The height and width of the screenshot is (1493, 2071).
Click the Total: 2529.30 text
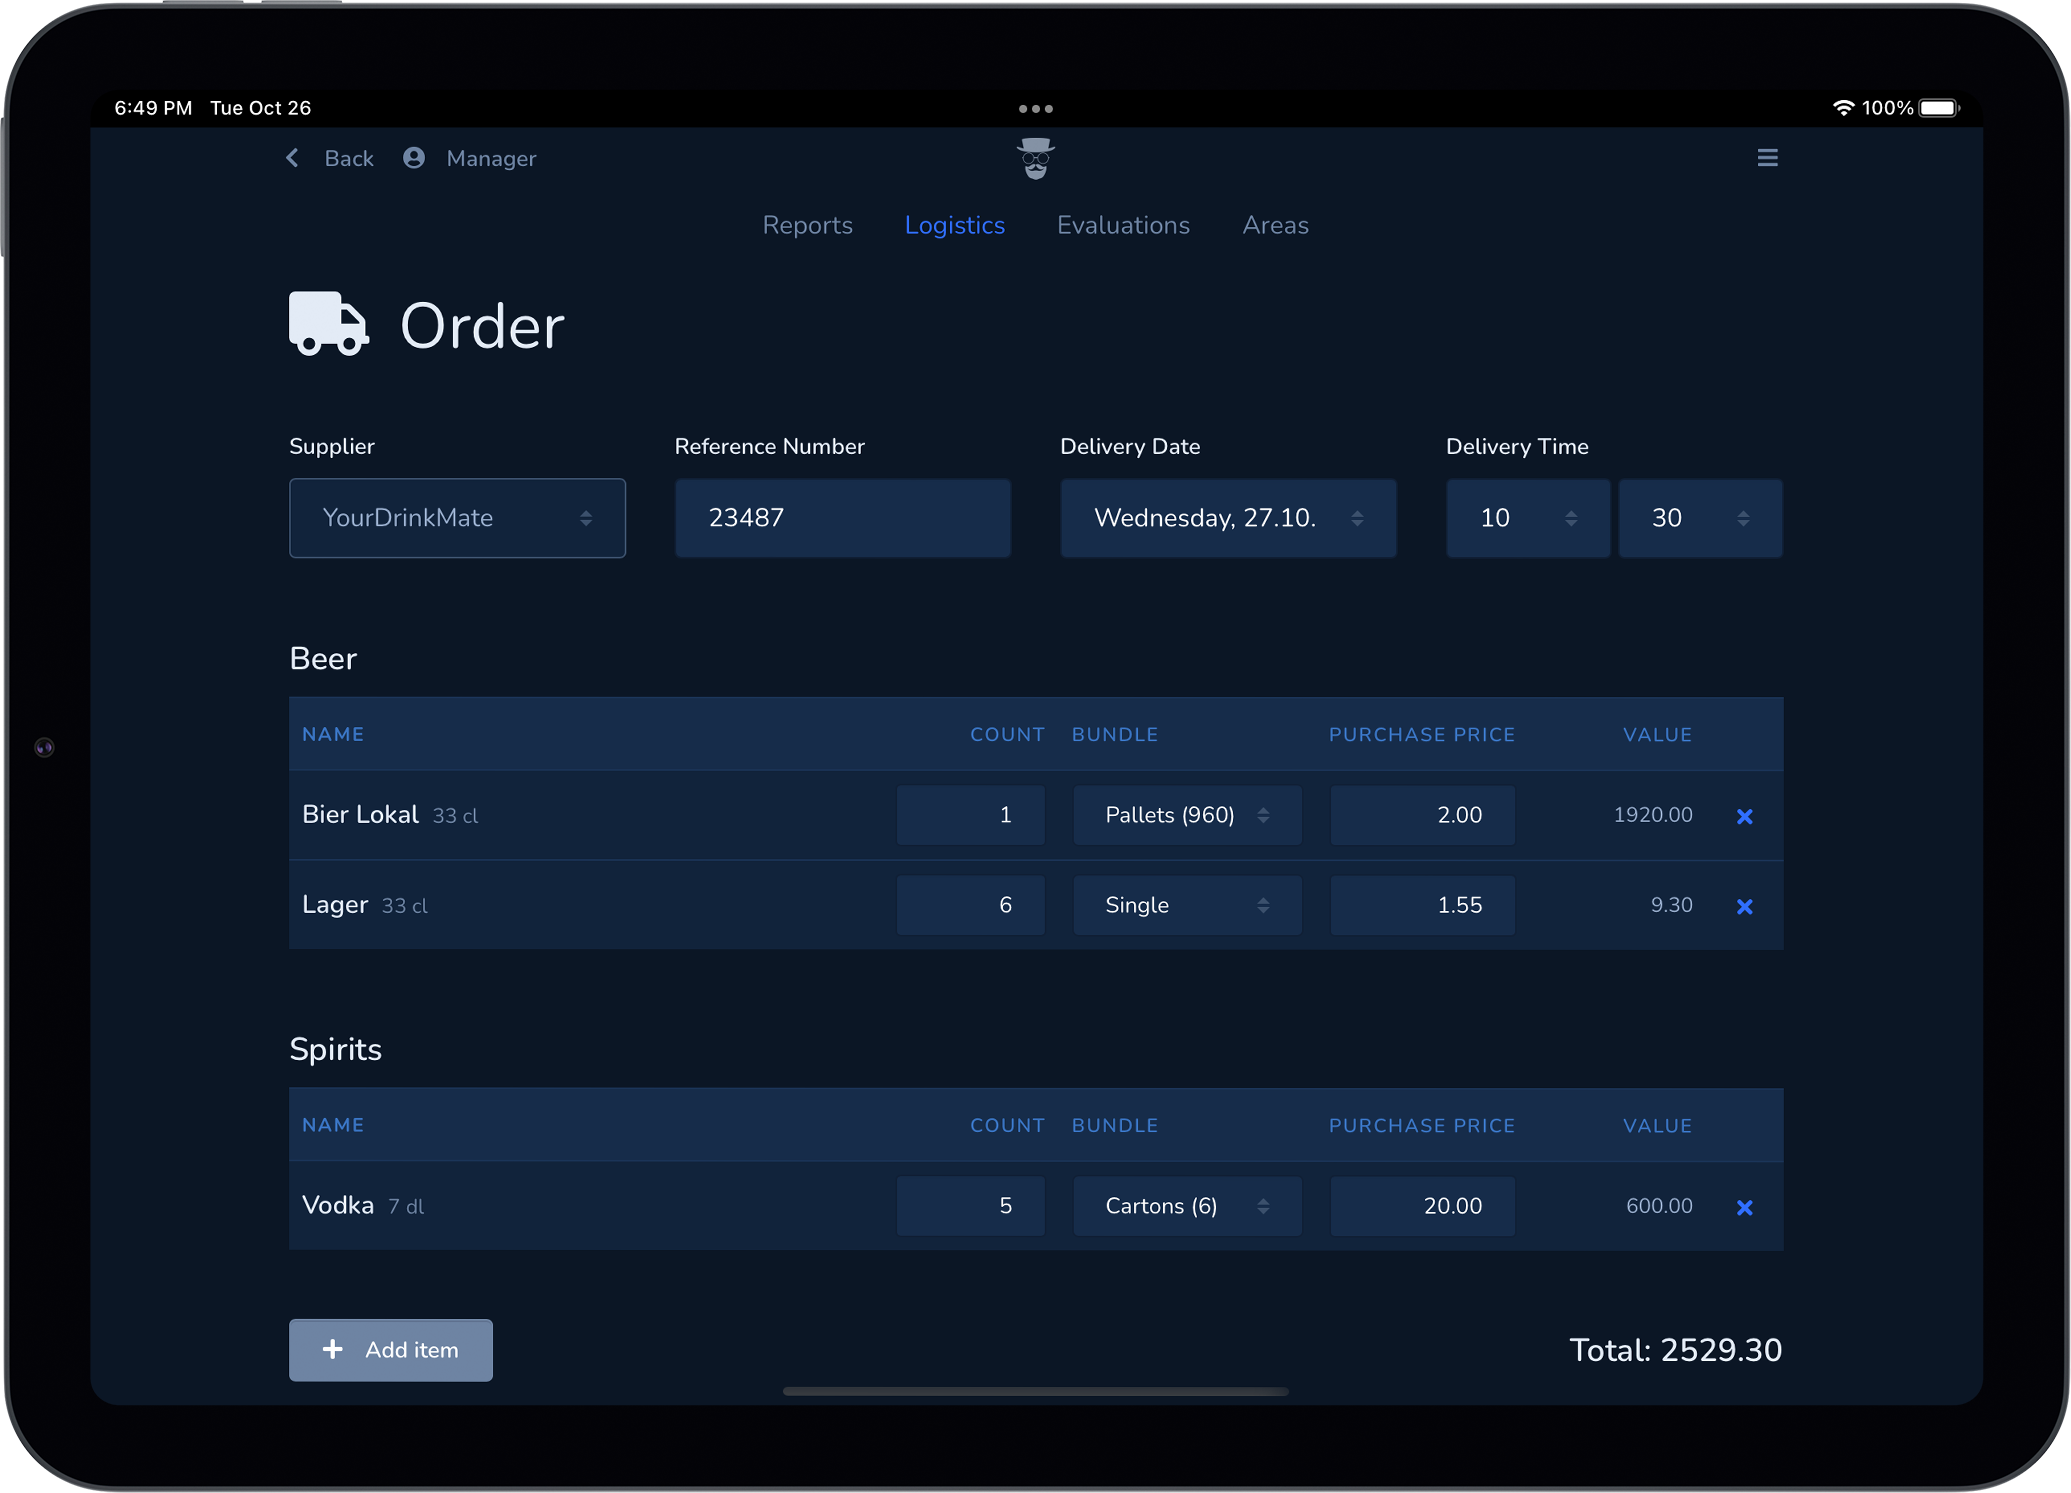(x=1675, y=1350)
